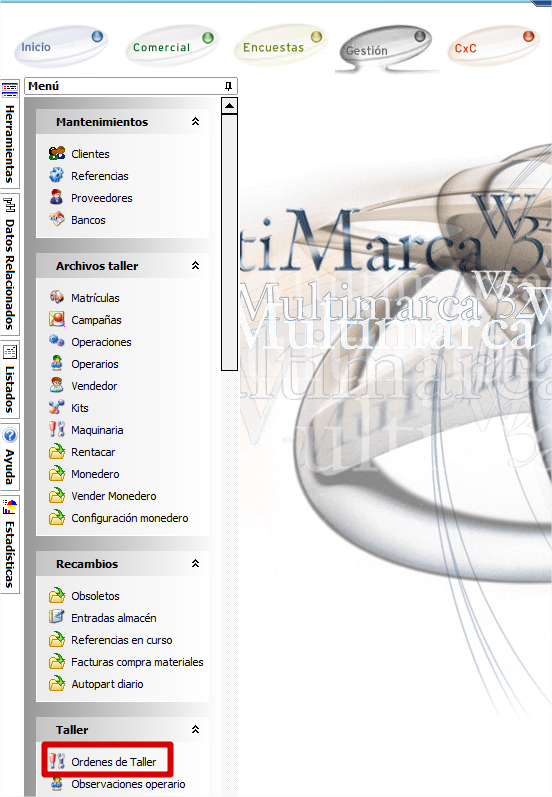Open the Inicio section button
This screenshot has height=797, width=552.
click(x=60, y=47)
